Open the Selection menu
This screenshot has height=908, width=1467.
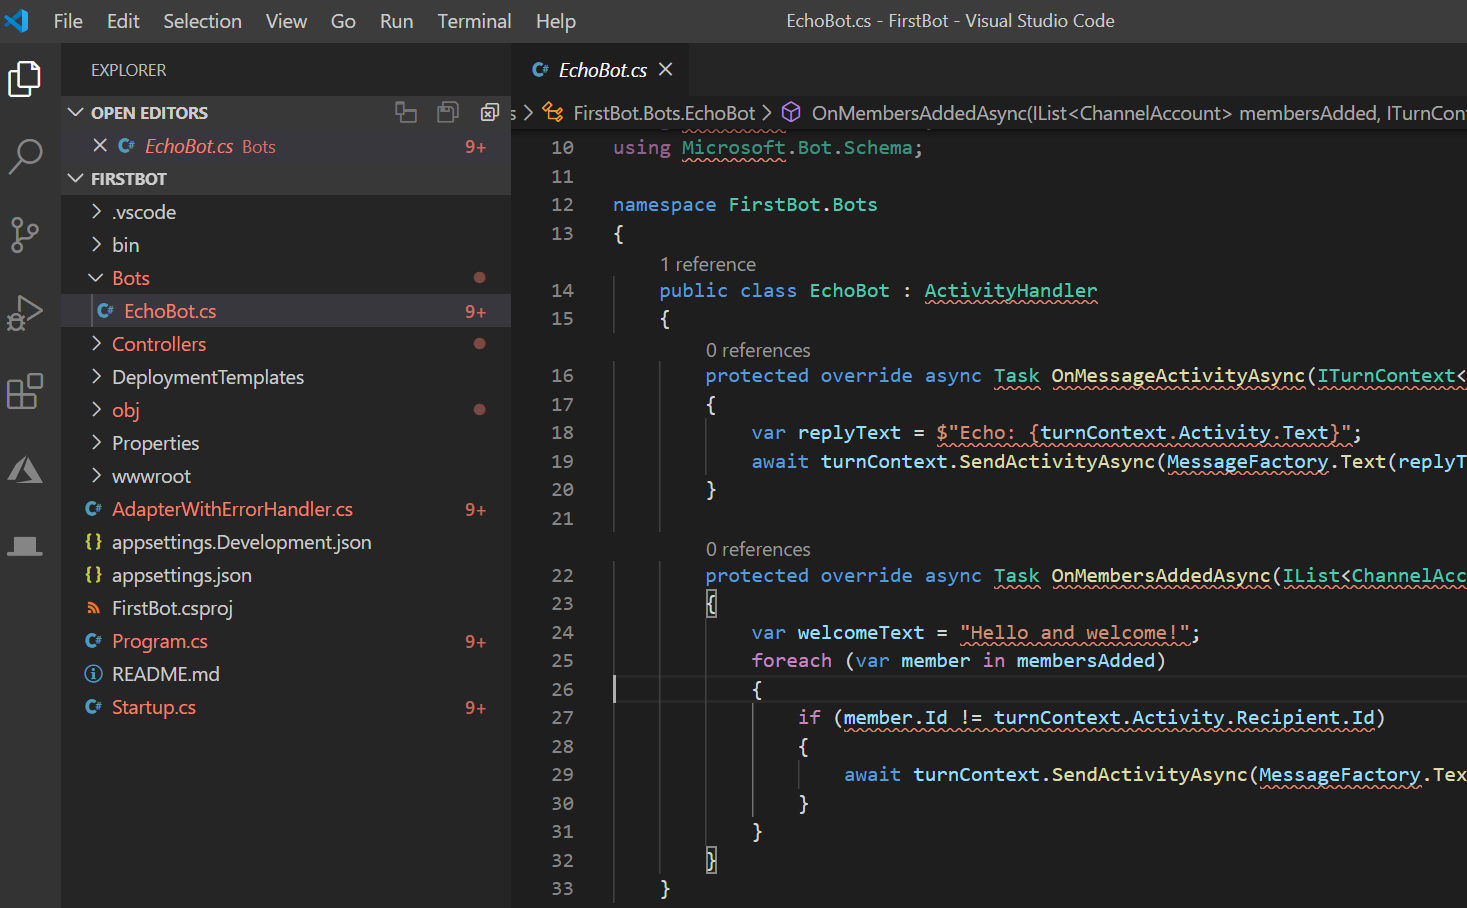point(202,21)
